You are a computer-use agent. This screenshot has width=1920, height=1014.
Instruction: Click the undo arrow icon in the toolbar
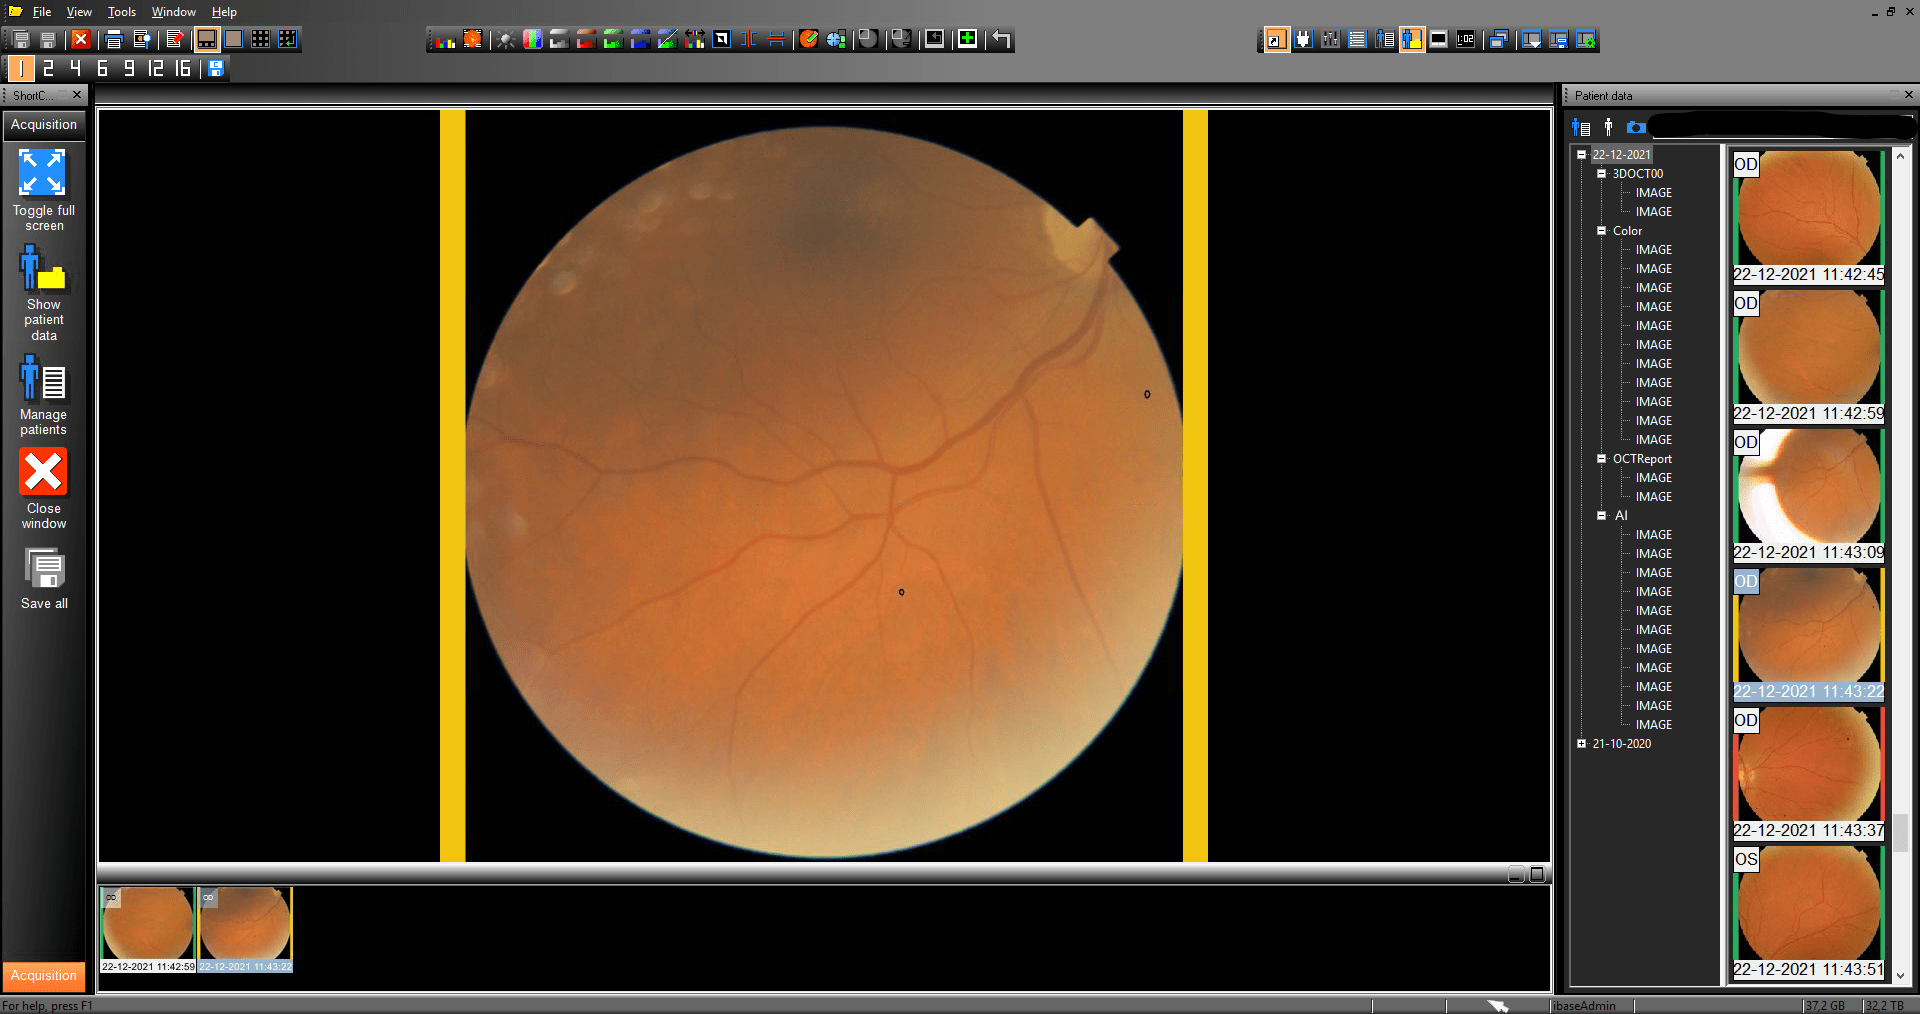click(x=1001, y=40)
